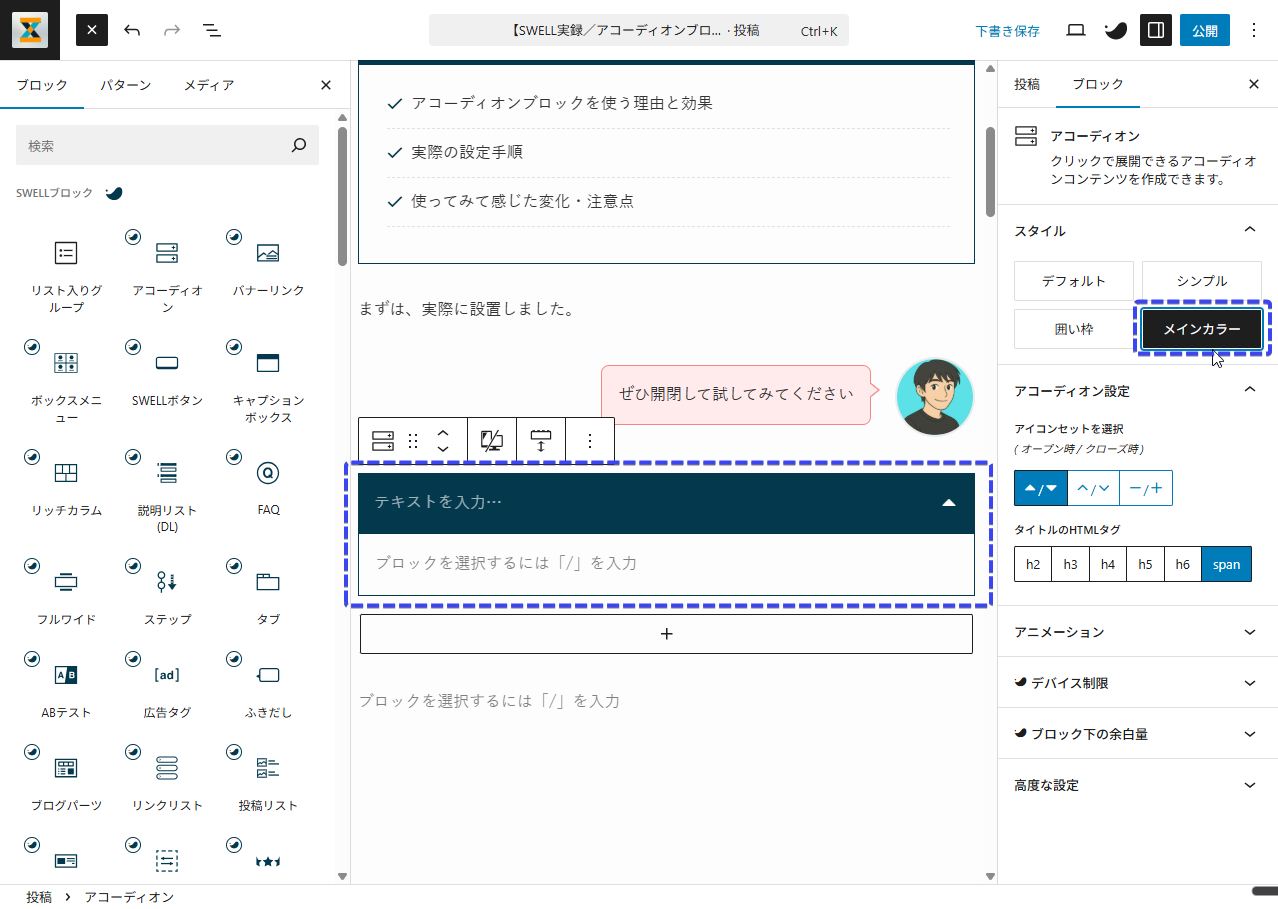The width and height of the screenshot is (1278, 909).
Task: Expand the 高度な設定 panel
Action: (x=1137, y=785)
